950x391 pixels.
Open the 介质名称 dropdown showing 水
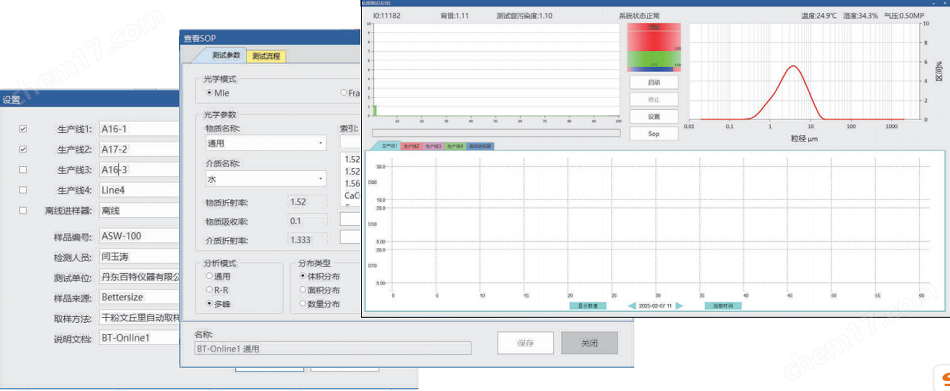pos(266,179)
